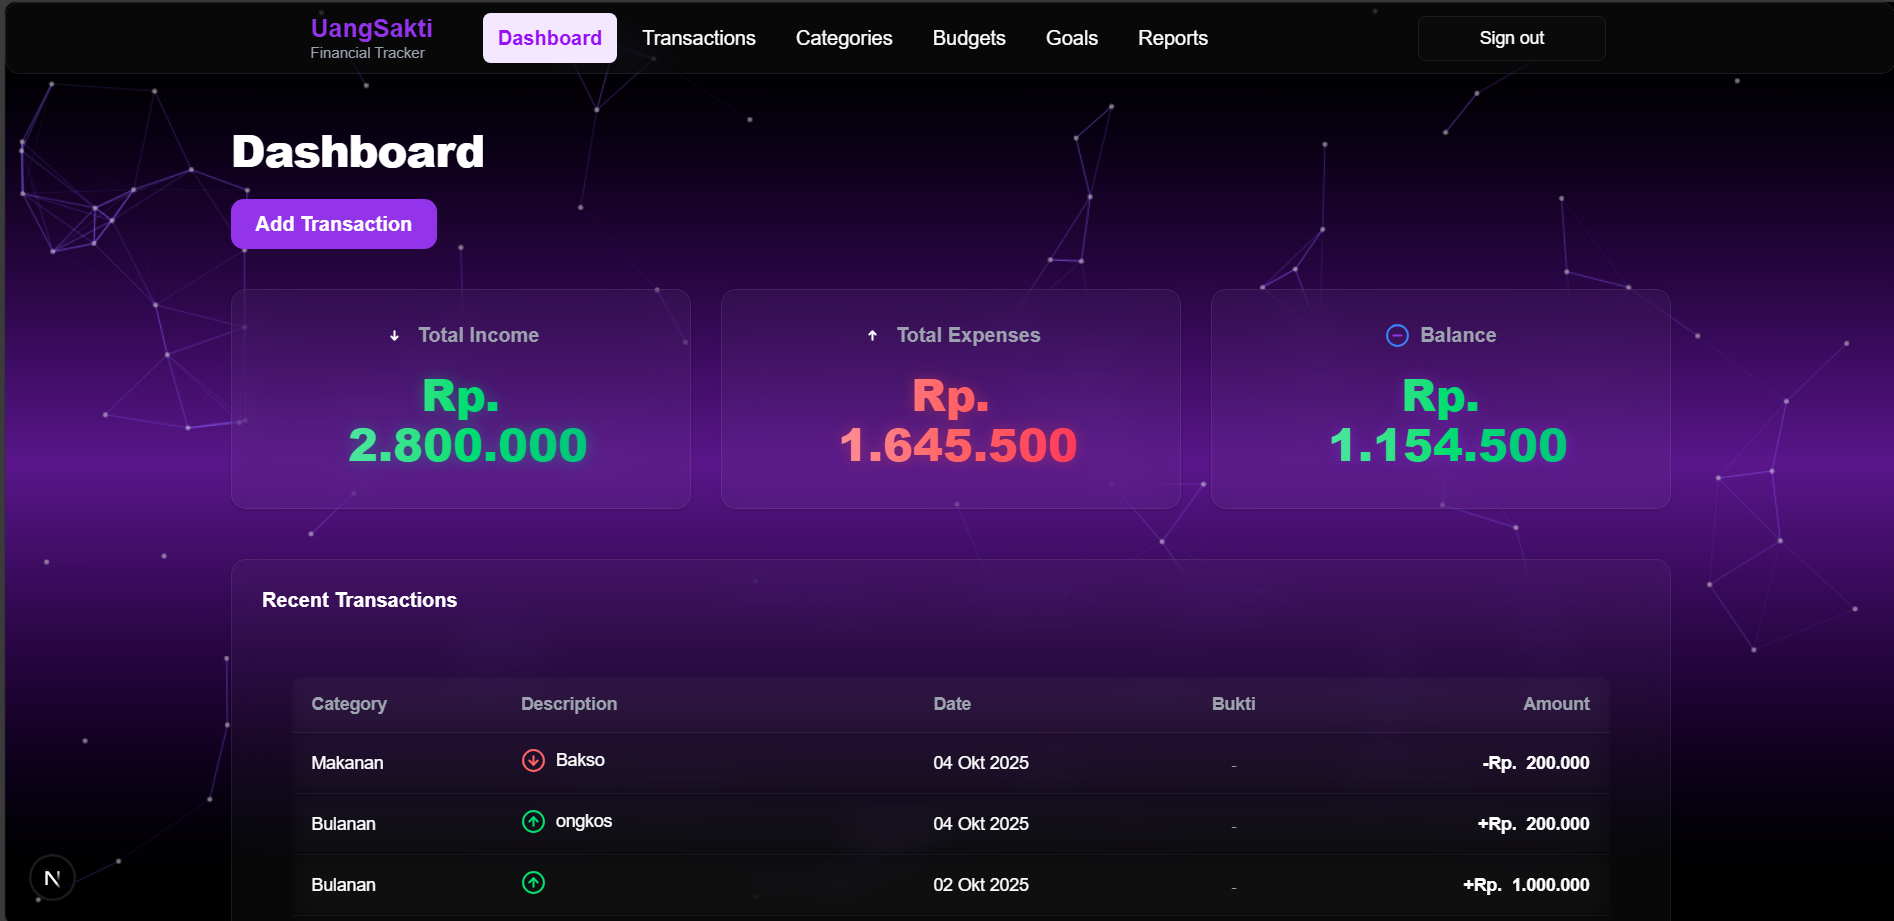Viewport: 1894px width, 921px height.
Task: Select the Makanan category row
Action: point(347,763)
